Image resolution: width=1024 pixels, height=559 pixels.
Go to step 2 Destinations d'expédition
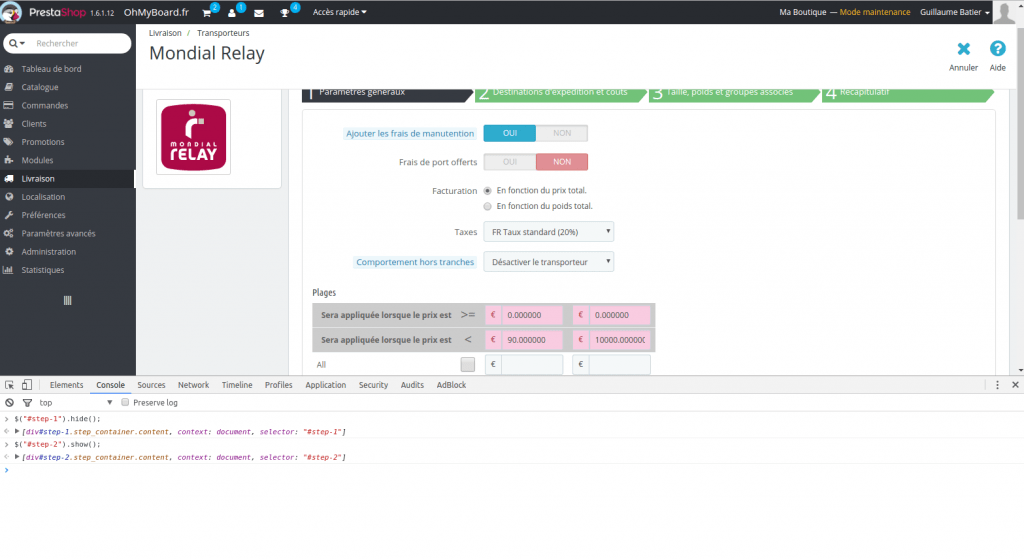(x=560, y=95)
